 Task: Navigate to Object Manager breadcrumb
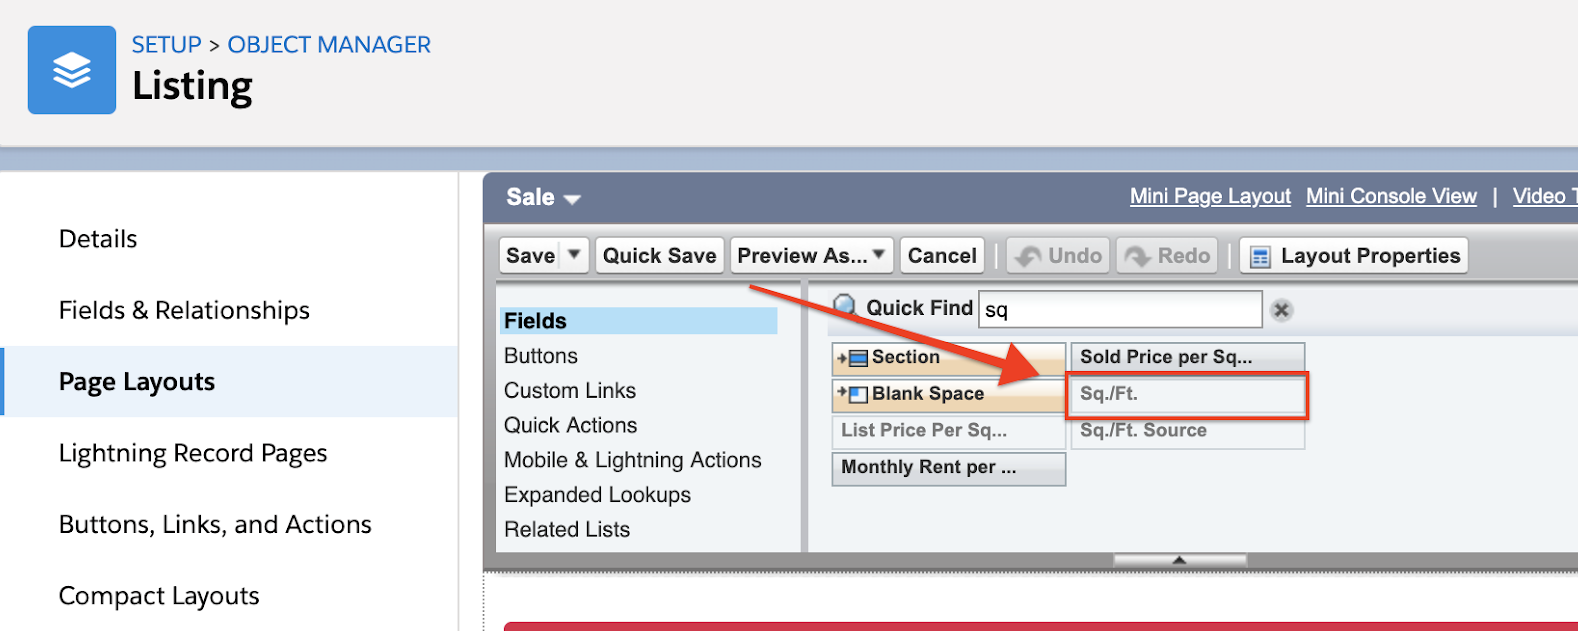pos(329,44)
